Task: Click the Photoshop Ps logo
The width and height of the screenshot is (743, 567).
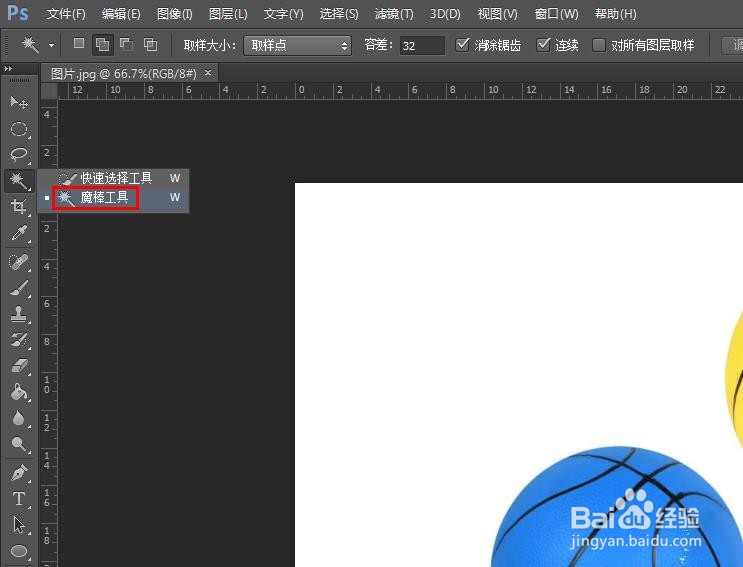Action: [x=18, y=13]
